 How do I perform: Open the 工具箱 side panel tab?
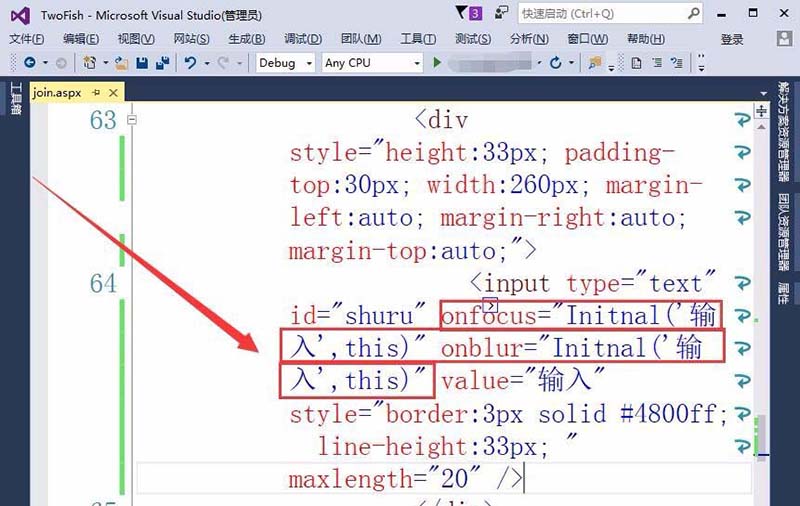coord(15,99)
